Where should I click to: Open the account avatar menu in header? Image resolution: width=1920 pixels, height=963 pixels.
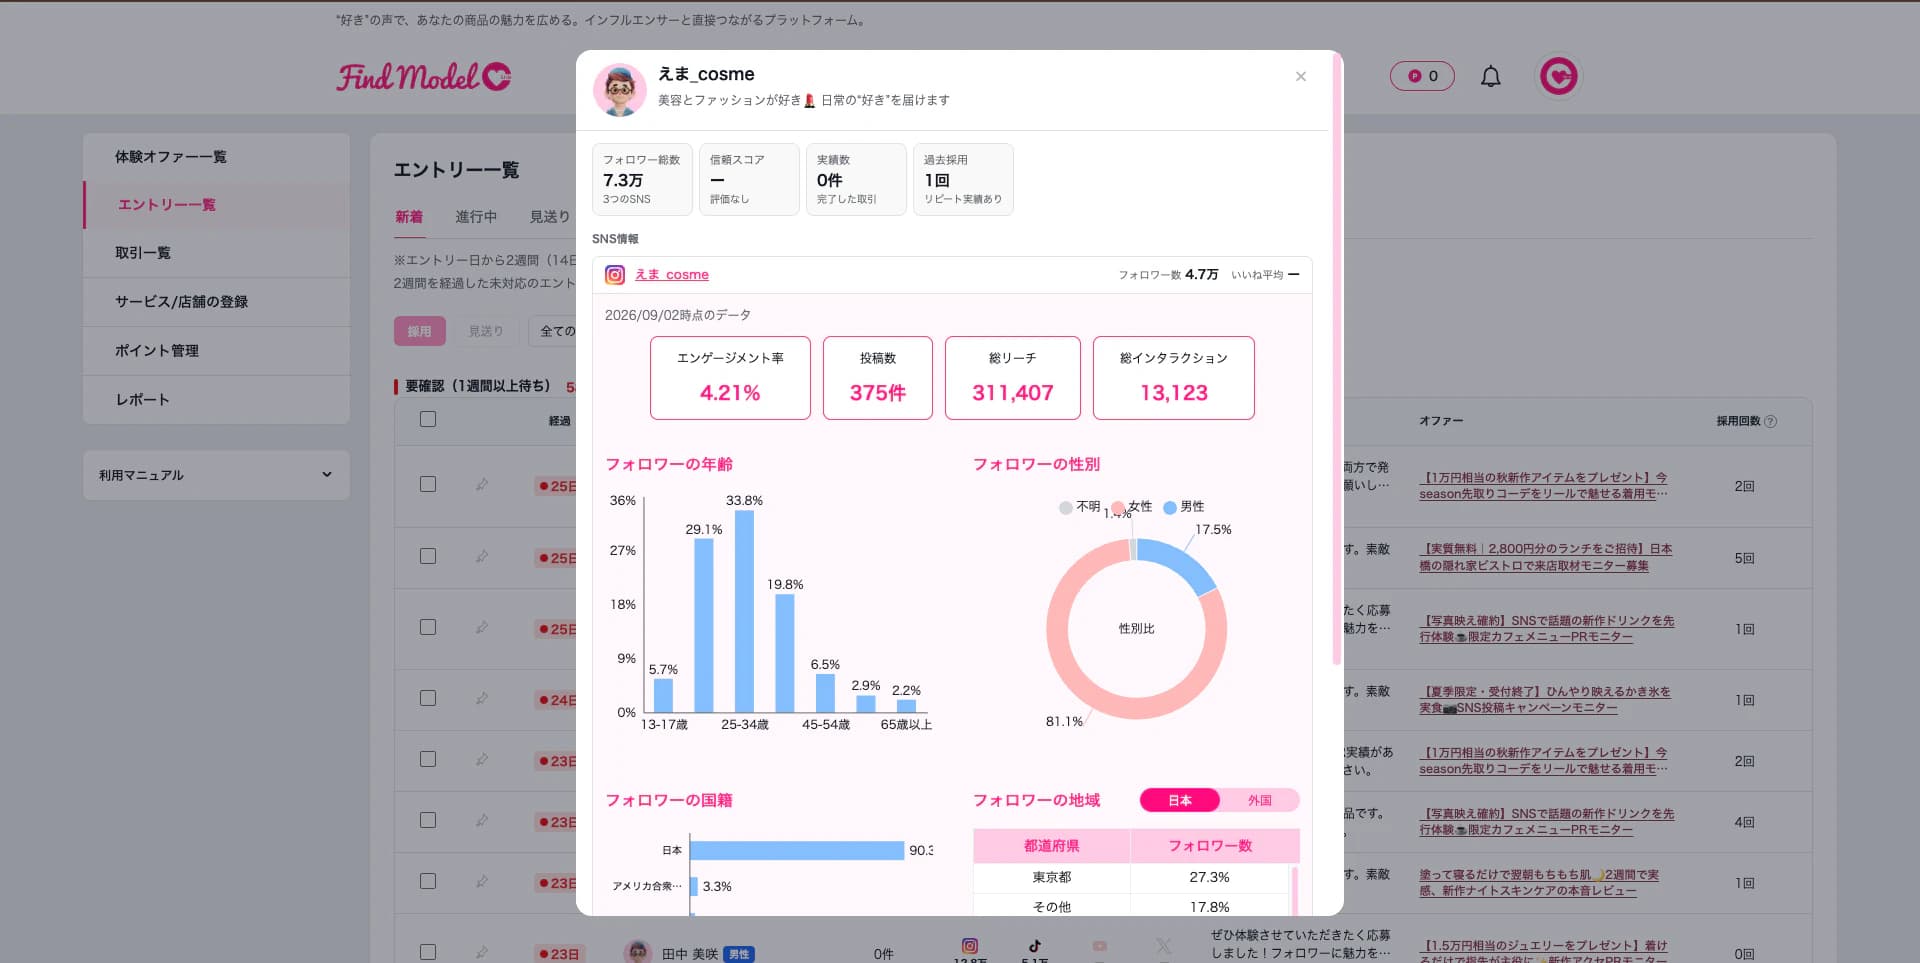[x=1558, y=76]
